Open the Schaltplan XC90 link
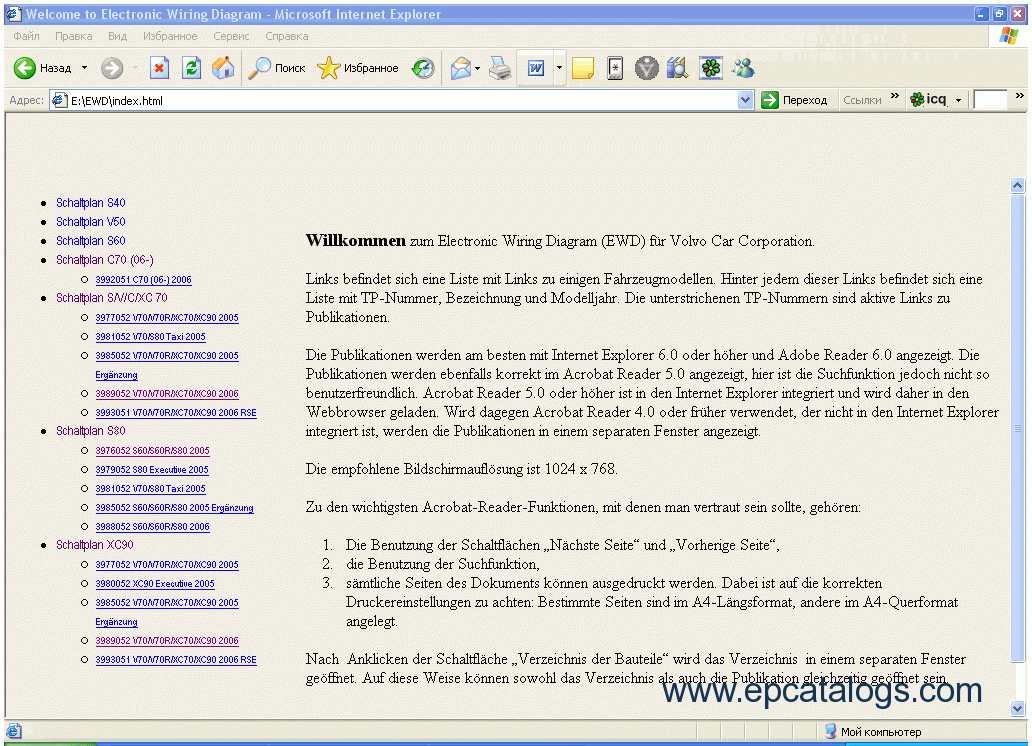This screenshot has width=1032, height=746. point(95,545)
